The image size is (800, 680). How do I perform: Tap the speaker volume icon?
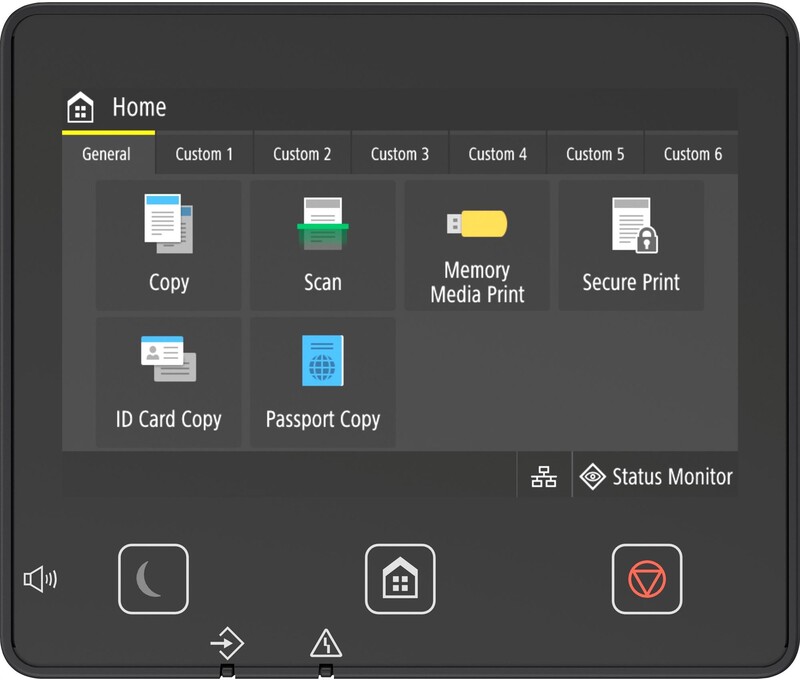(42, 578)
